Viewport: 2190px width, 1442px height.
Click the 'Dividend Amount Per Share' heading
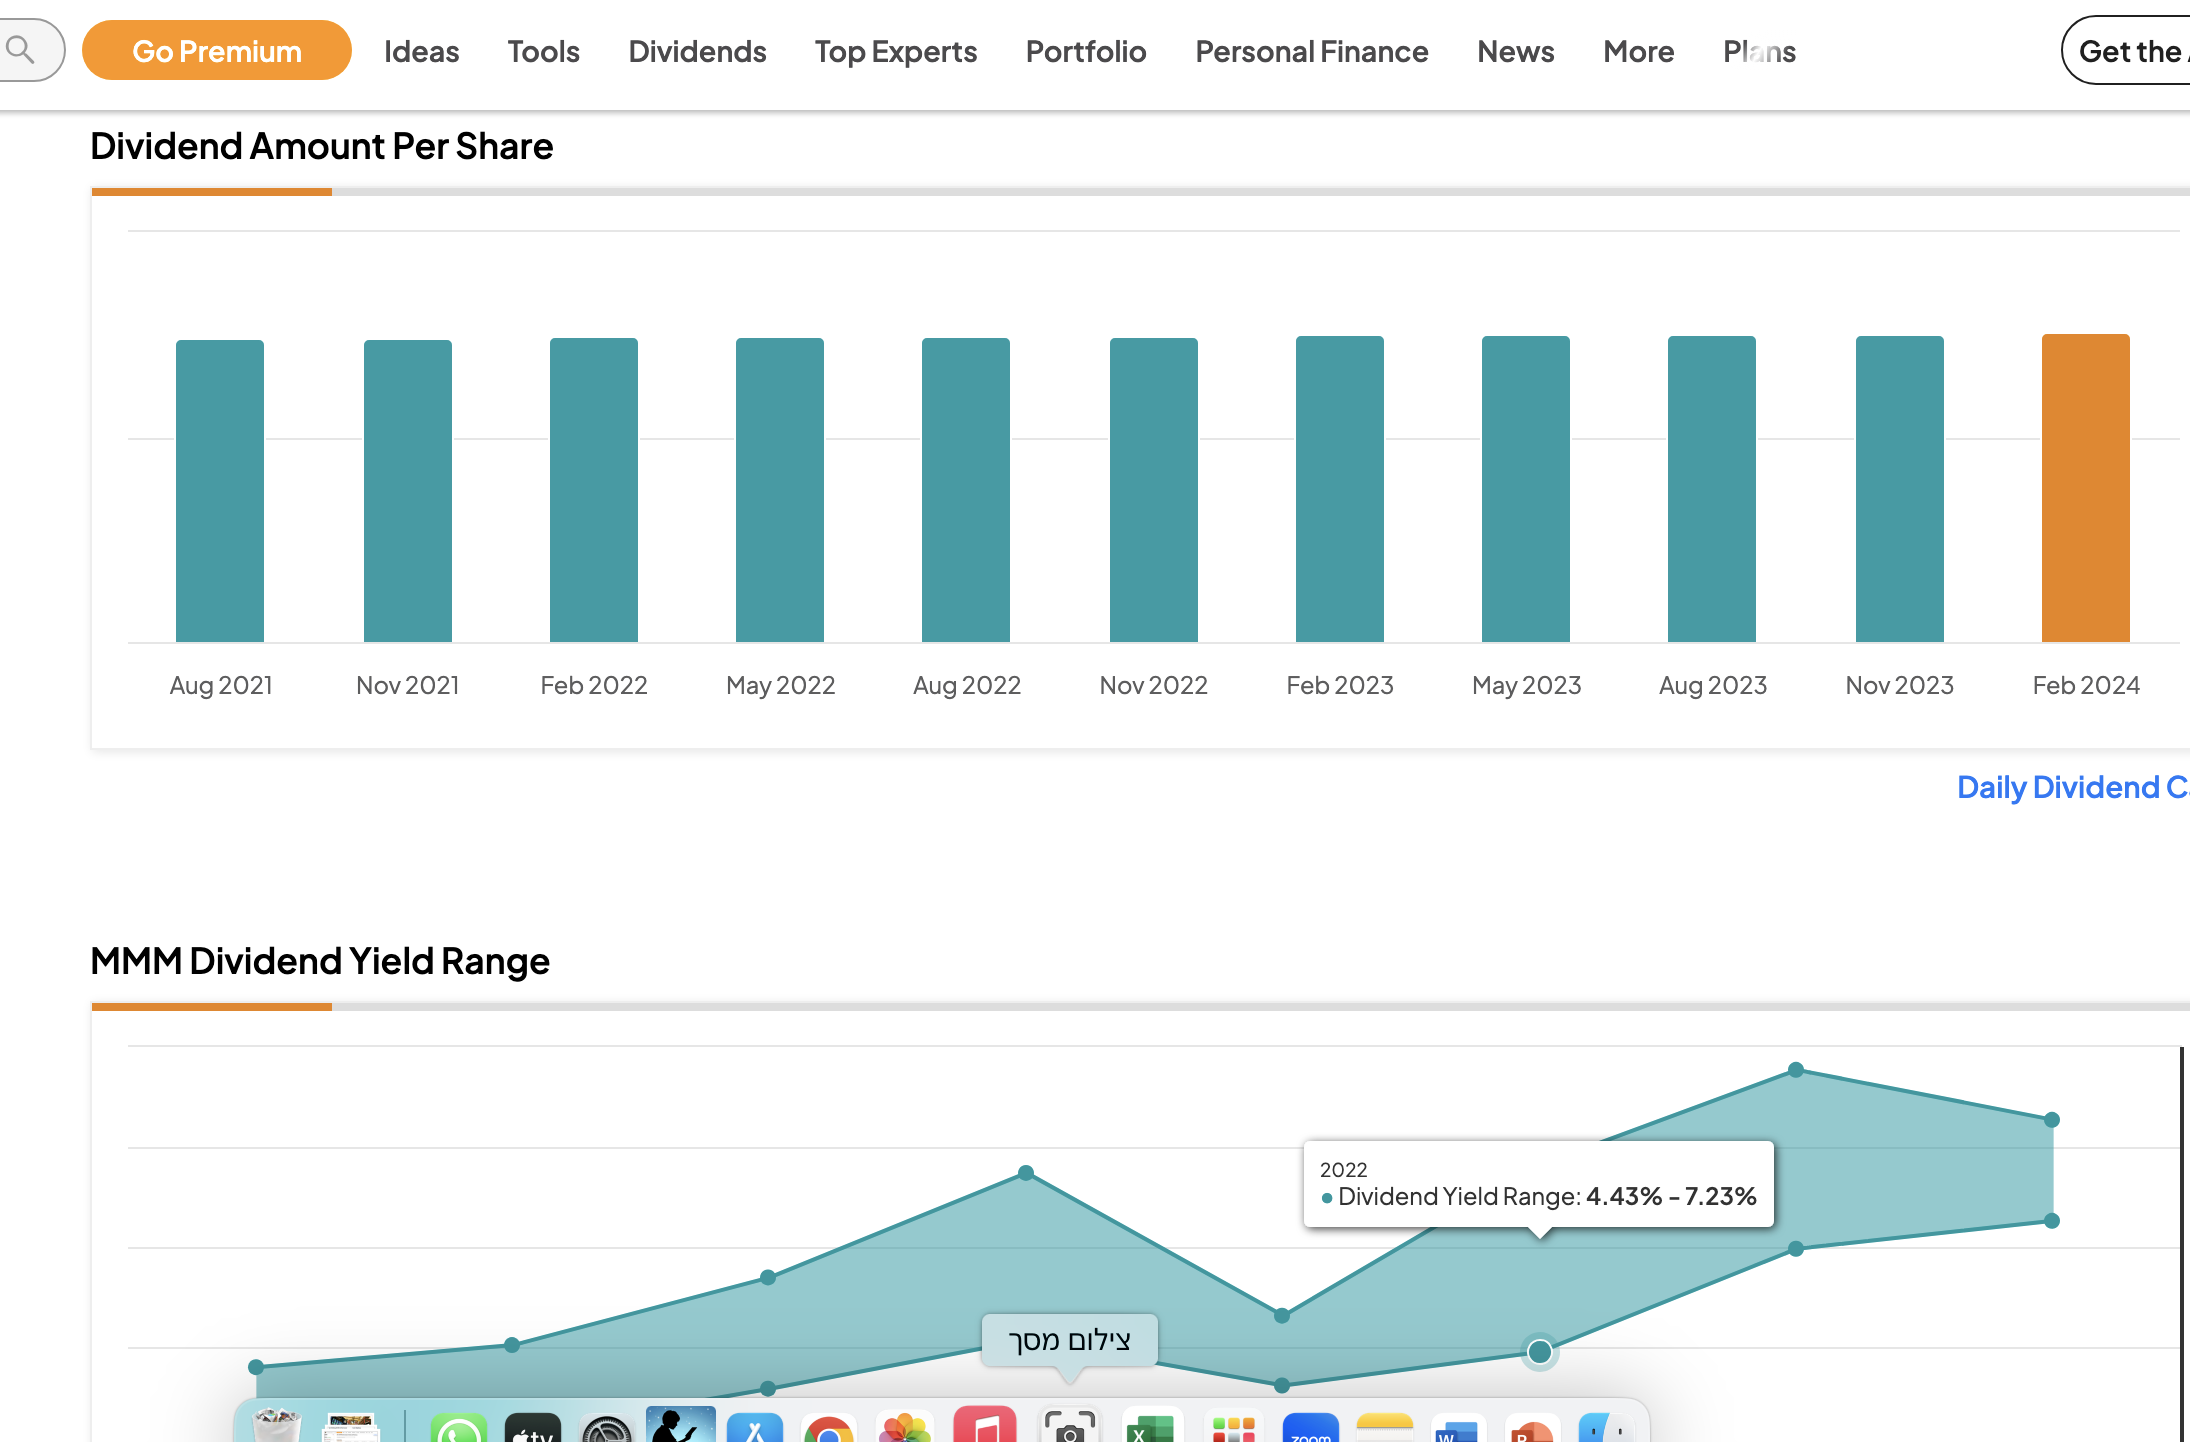click(321, 146)
